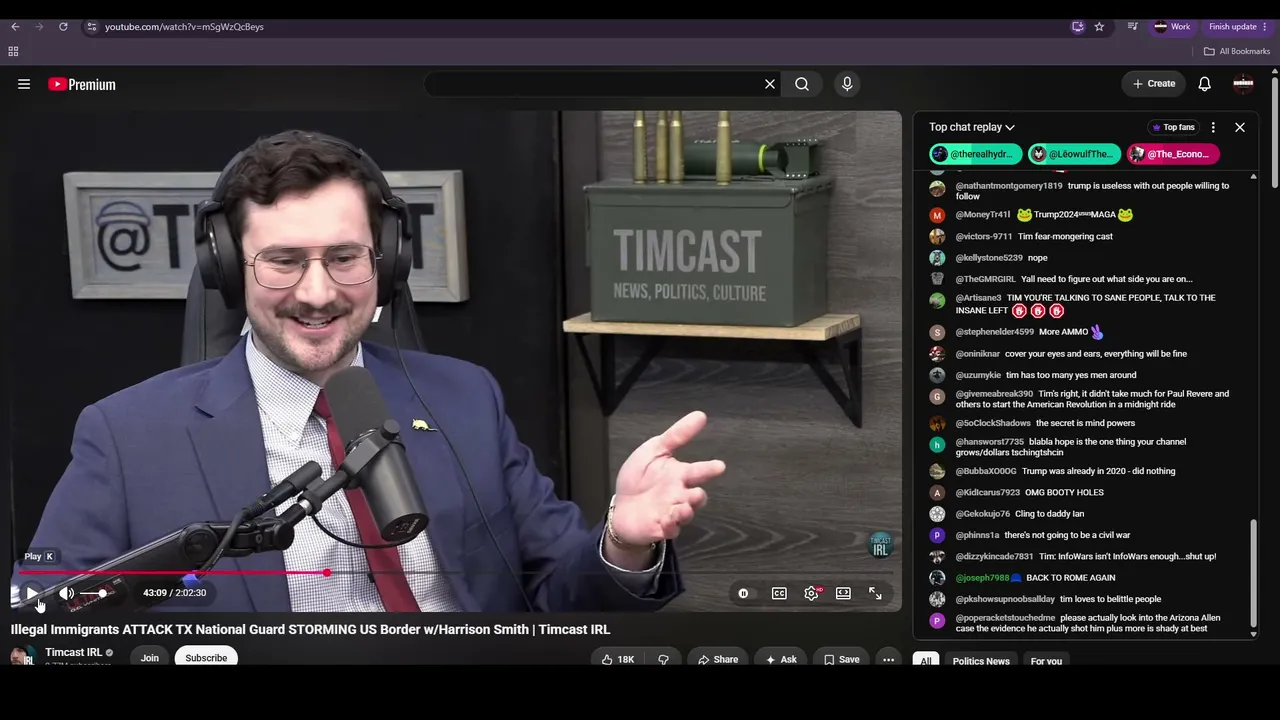Viewport: 1280px width, 720px height.
Task: Open the browser apps grid shortcut
Action: coord(13,51)
